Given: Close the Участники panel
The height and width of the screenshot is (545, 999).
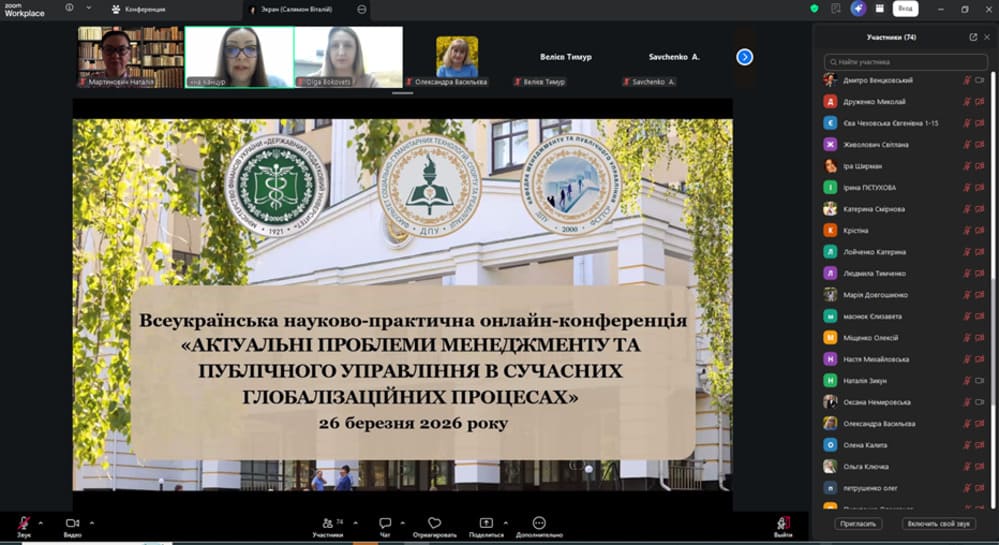Looking at the screenshot, I should 987,37.
